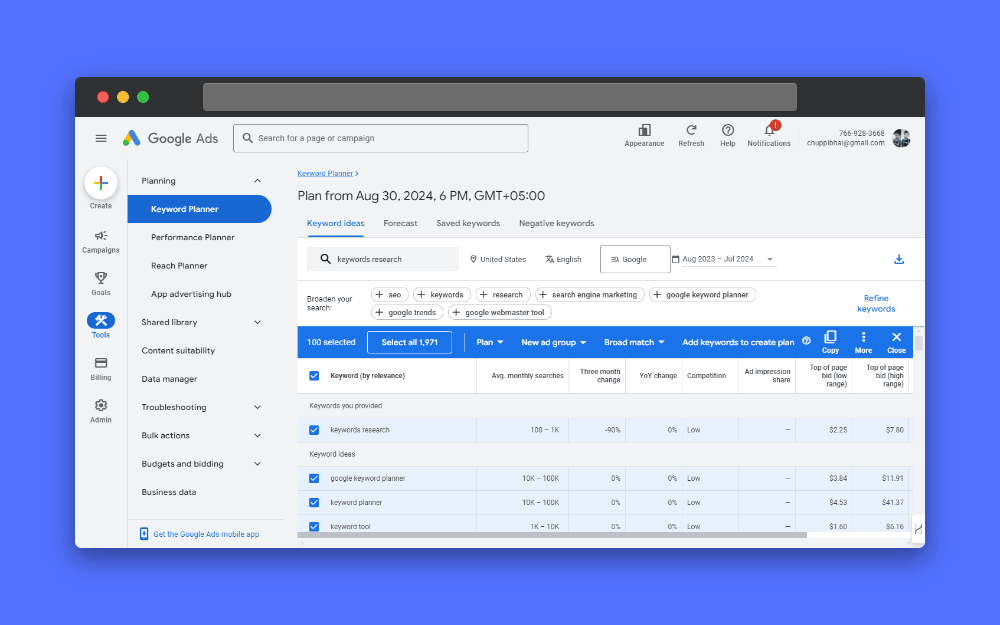Change United States location setting

(x=498, y=260)
